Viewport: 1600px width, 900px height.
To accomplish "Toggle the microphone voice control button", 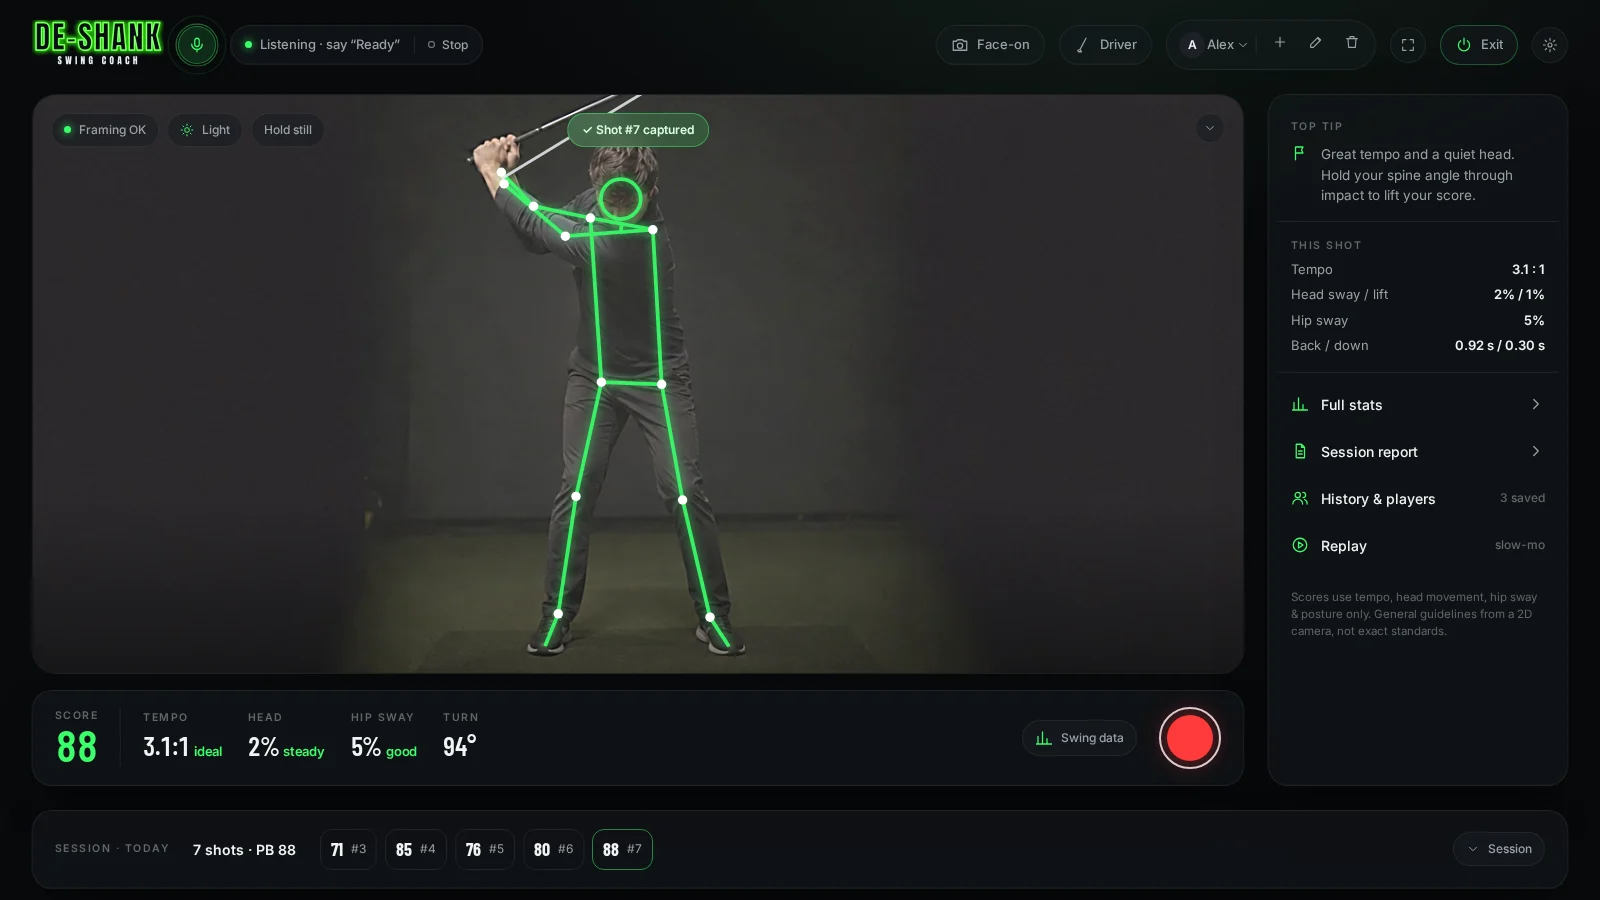I will [197, 45].
